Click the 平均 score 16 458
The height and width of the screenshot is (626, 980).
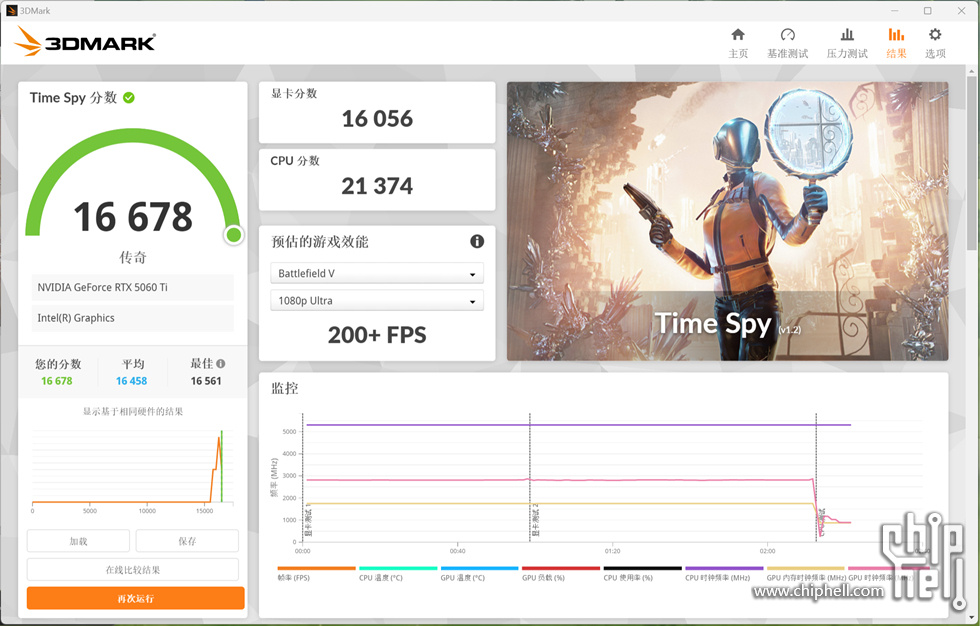click(131, 381)
